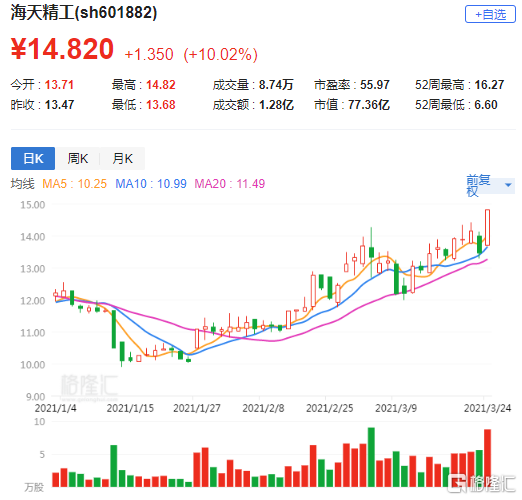The height and width of the screenshot is (500, 522).
Task: Open the 前复权 adjustment dropdown
Action: [x=490, y=185]
